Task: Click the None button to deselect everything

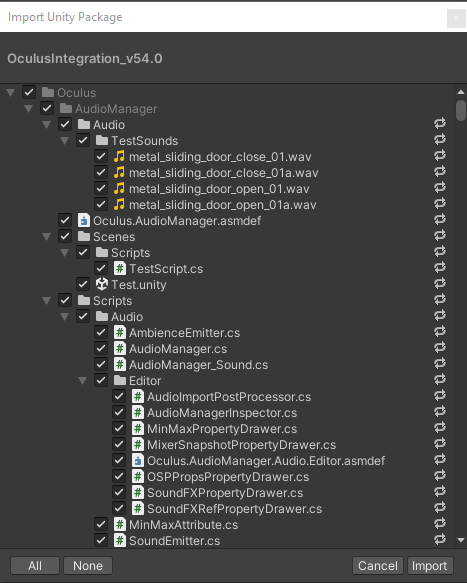Action: pyautogui.click(x=88, y=566)
